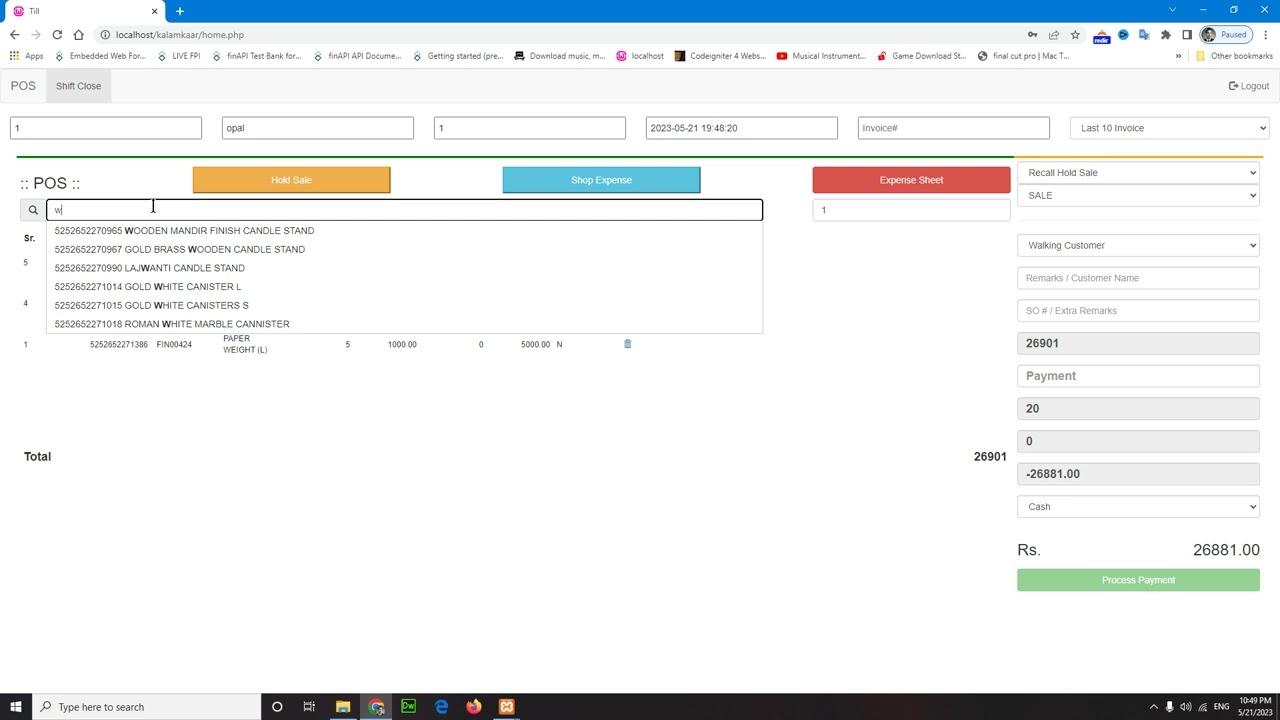This screenshot has height=720, width=1280.
Task: Open the Other bookmarks folder
Action: click(1234, 56)
